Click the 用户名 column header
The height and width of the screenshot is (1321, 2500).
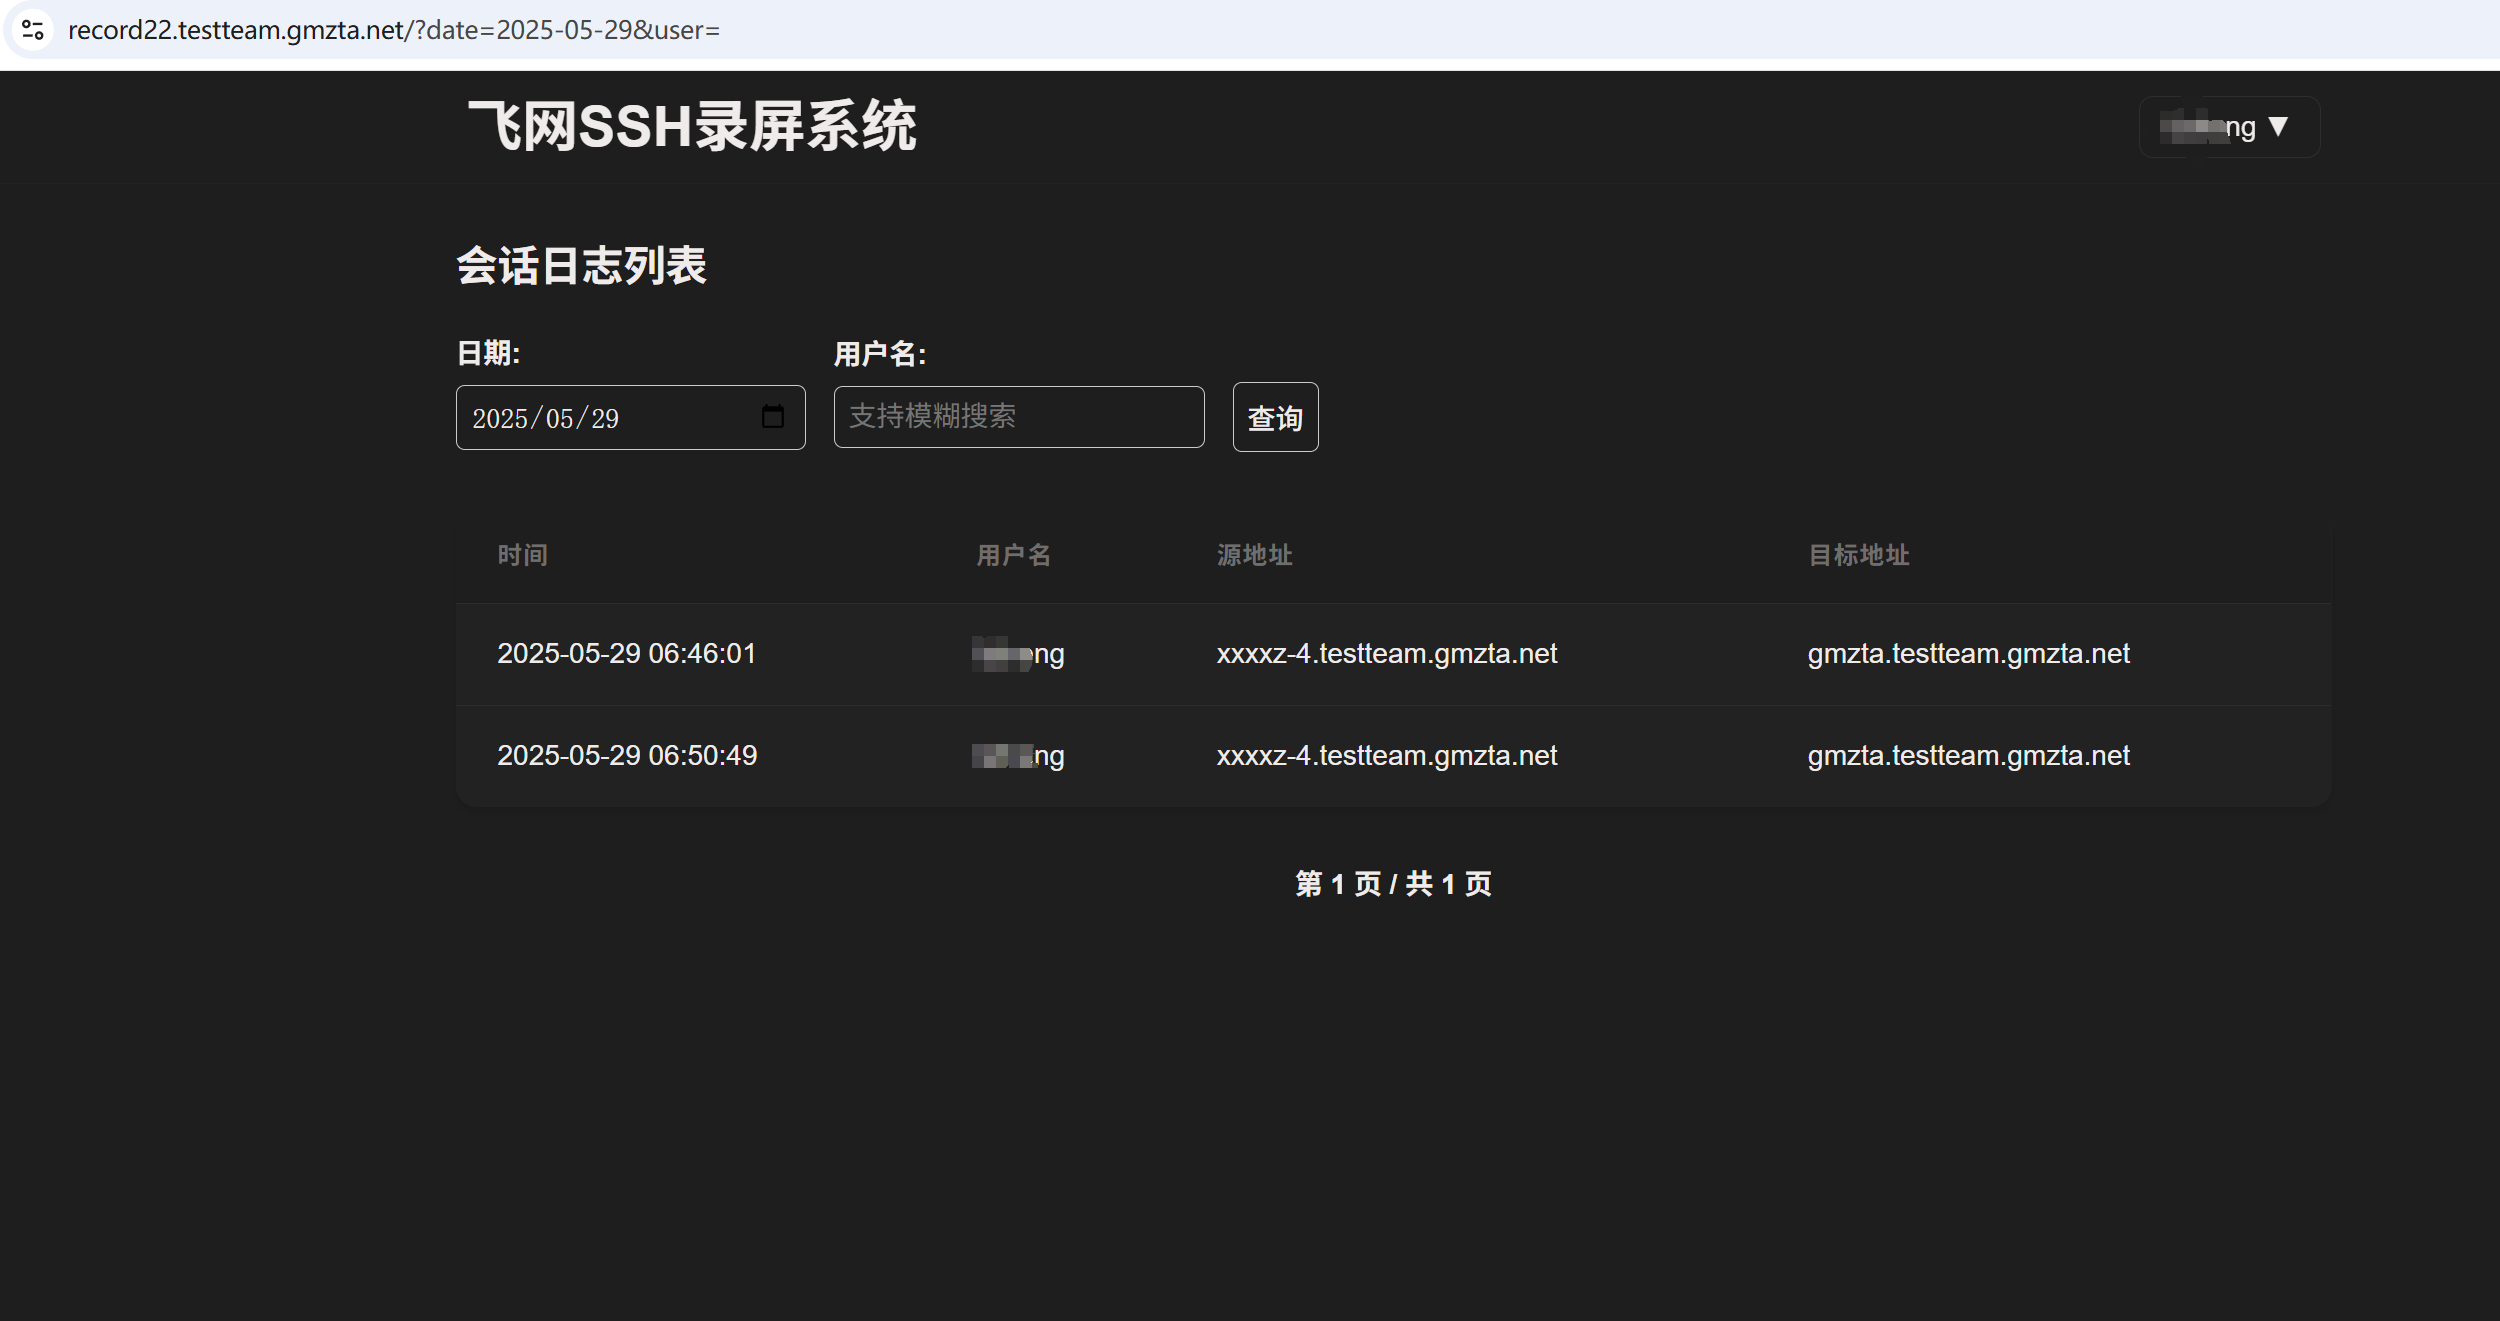pyautogui.click(x=1013, y=555)
